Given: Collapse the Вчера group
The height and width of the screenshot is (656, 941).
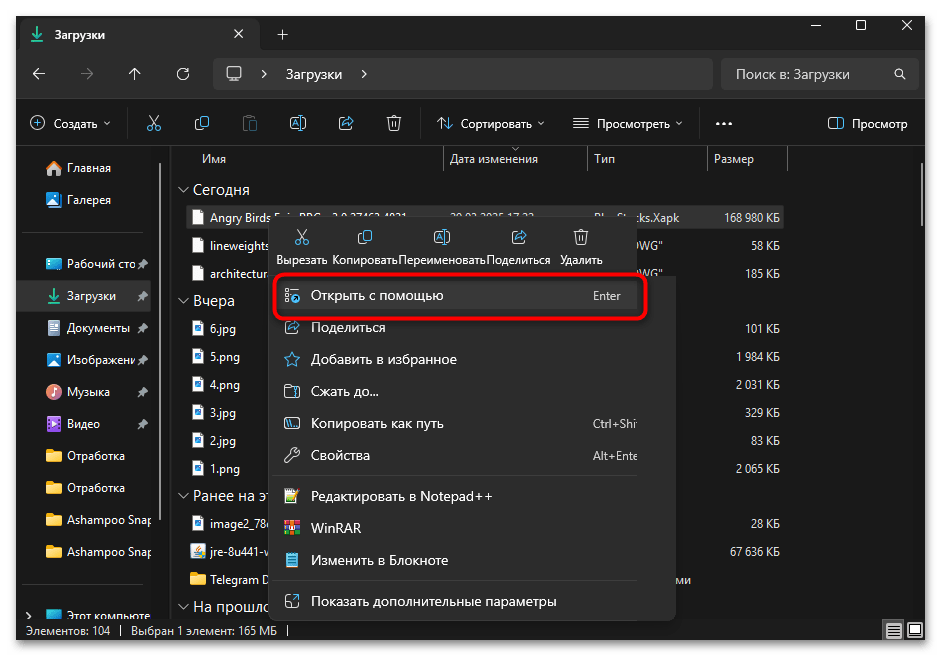Looking at the screenshot, I should pos(183,301).
